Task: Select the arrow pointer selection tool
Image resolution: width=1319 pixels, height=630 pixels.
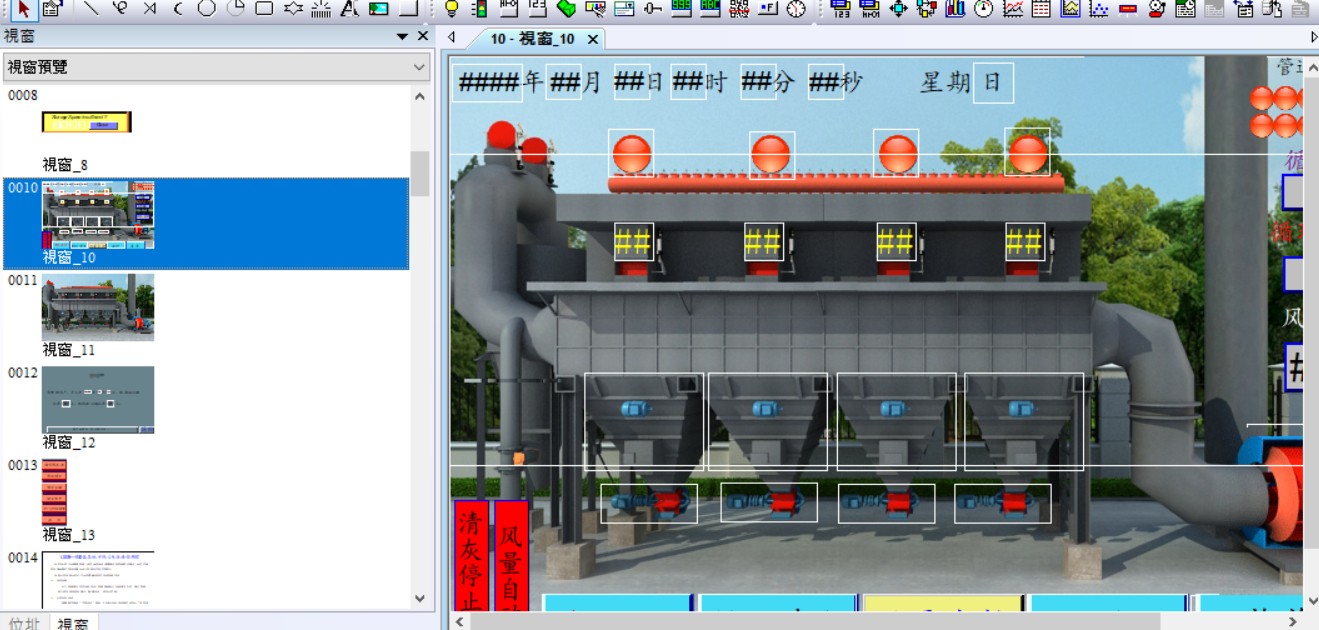Action: coord(24,9)
